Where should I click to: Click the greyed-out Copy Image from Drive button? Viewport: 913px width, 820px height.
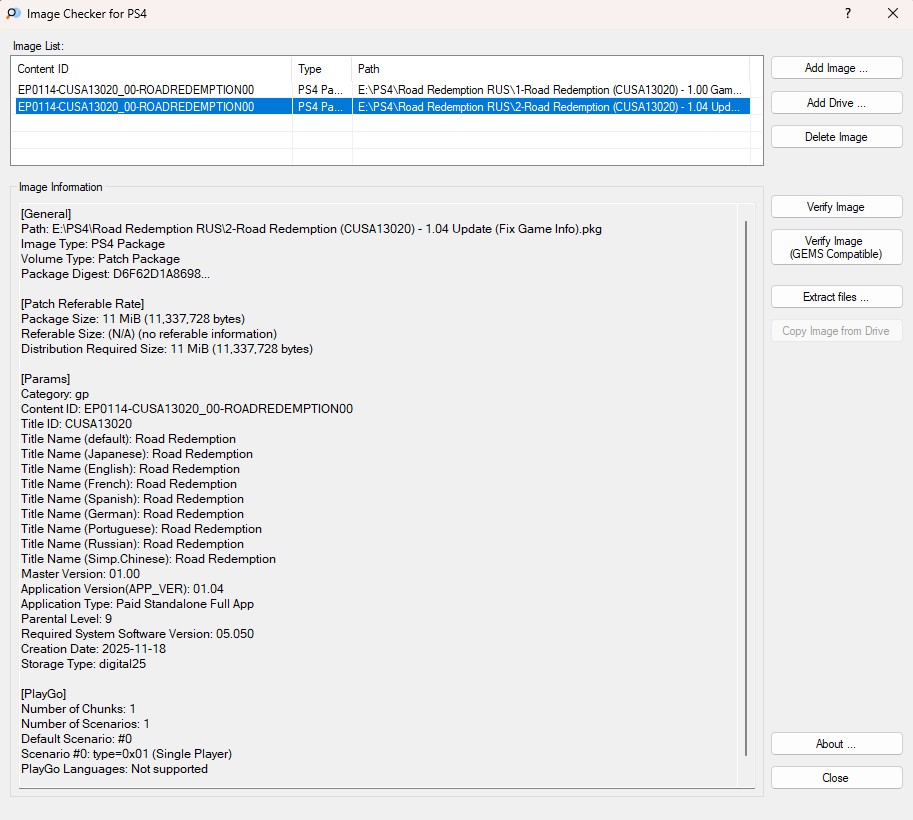[x=836, y=331]
